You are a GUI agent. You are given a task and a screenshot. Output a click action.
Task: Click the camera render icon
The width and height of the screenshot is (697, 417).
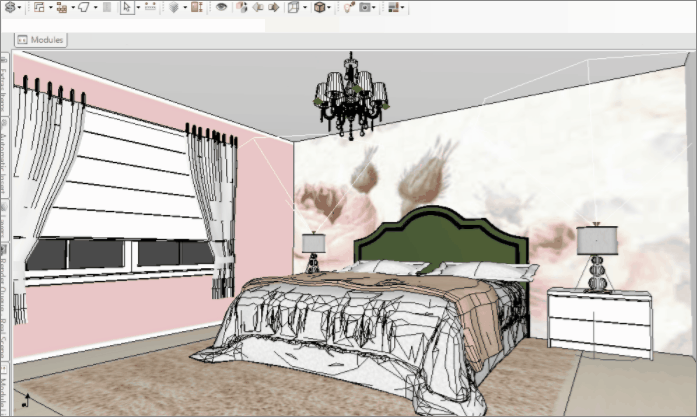coord(367,7)
